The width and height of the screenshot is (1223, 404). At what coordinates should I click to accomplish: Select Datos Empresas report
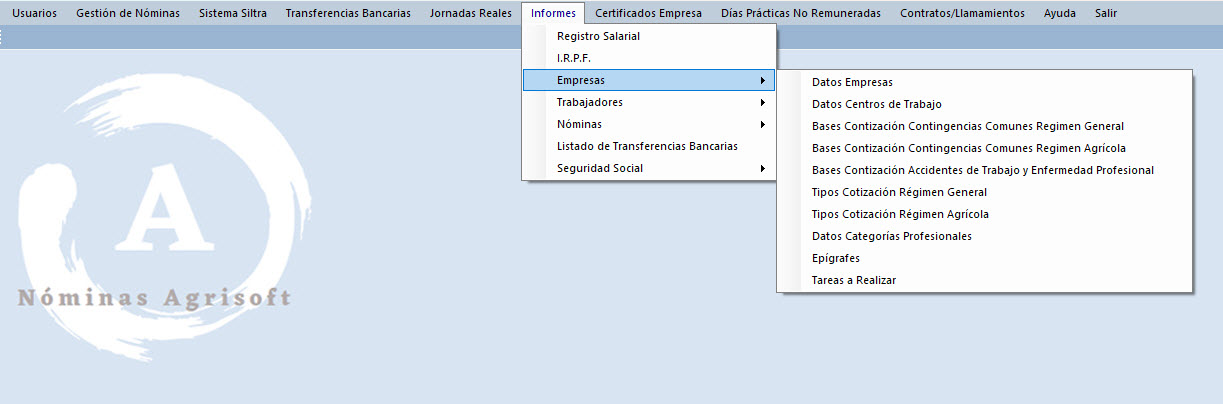[x=852, y=82]
